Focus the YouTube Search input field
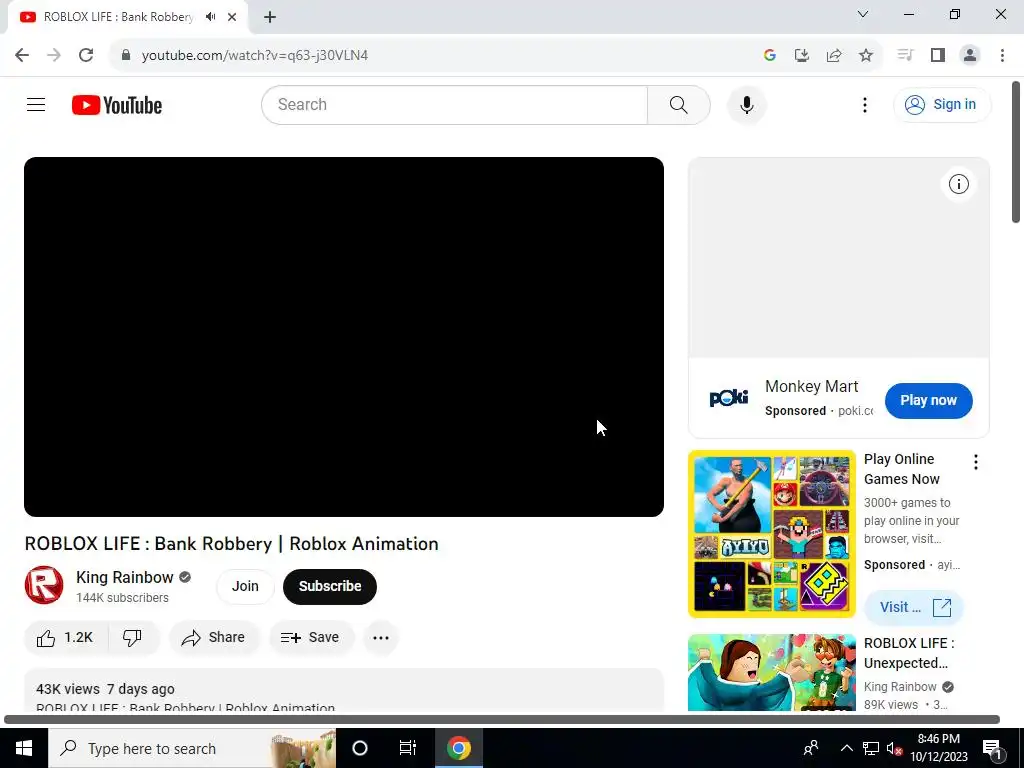 [455, 104]
